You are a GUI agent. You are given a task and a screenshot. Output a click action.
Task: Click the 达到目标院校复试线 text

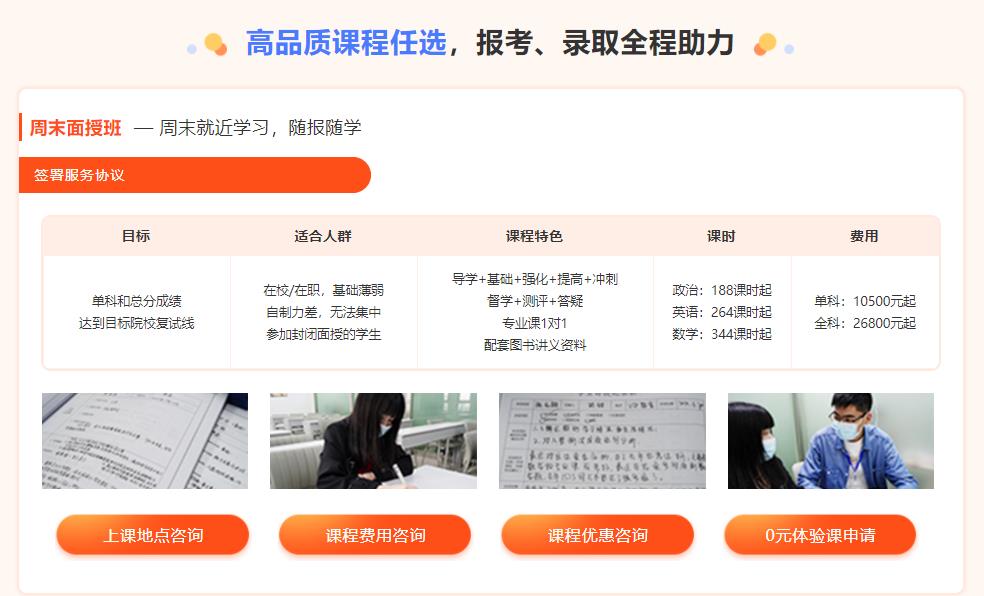[x=136, y=323]
